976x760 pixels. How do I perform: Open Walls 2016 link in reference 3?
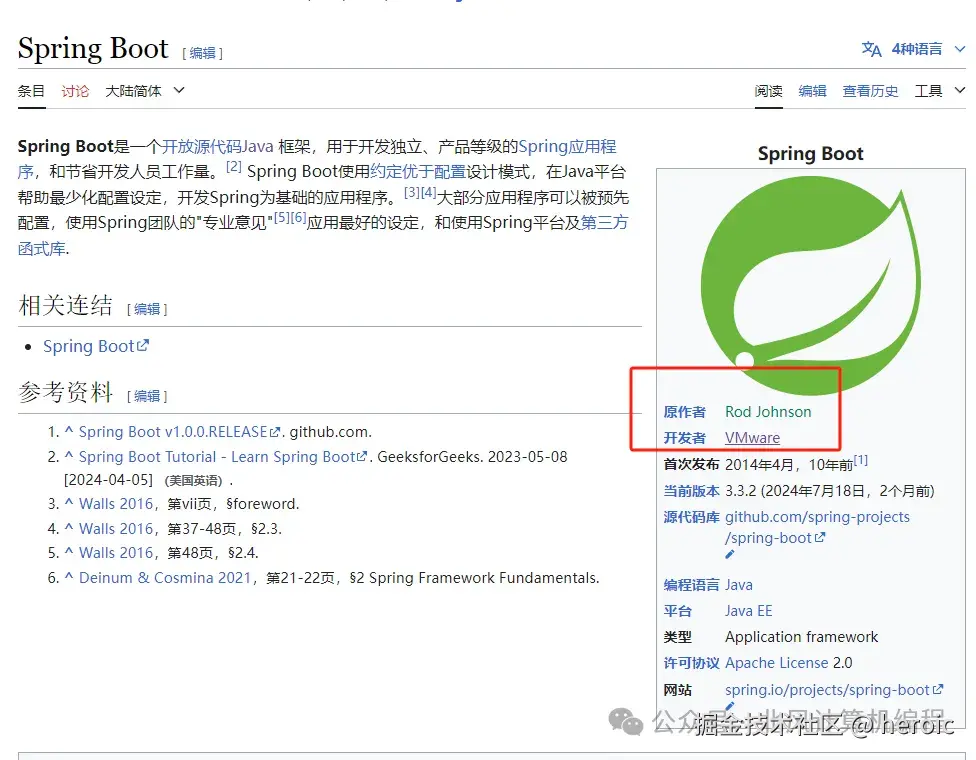(x=116, y=504)
